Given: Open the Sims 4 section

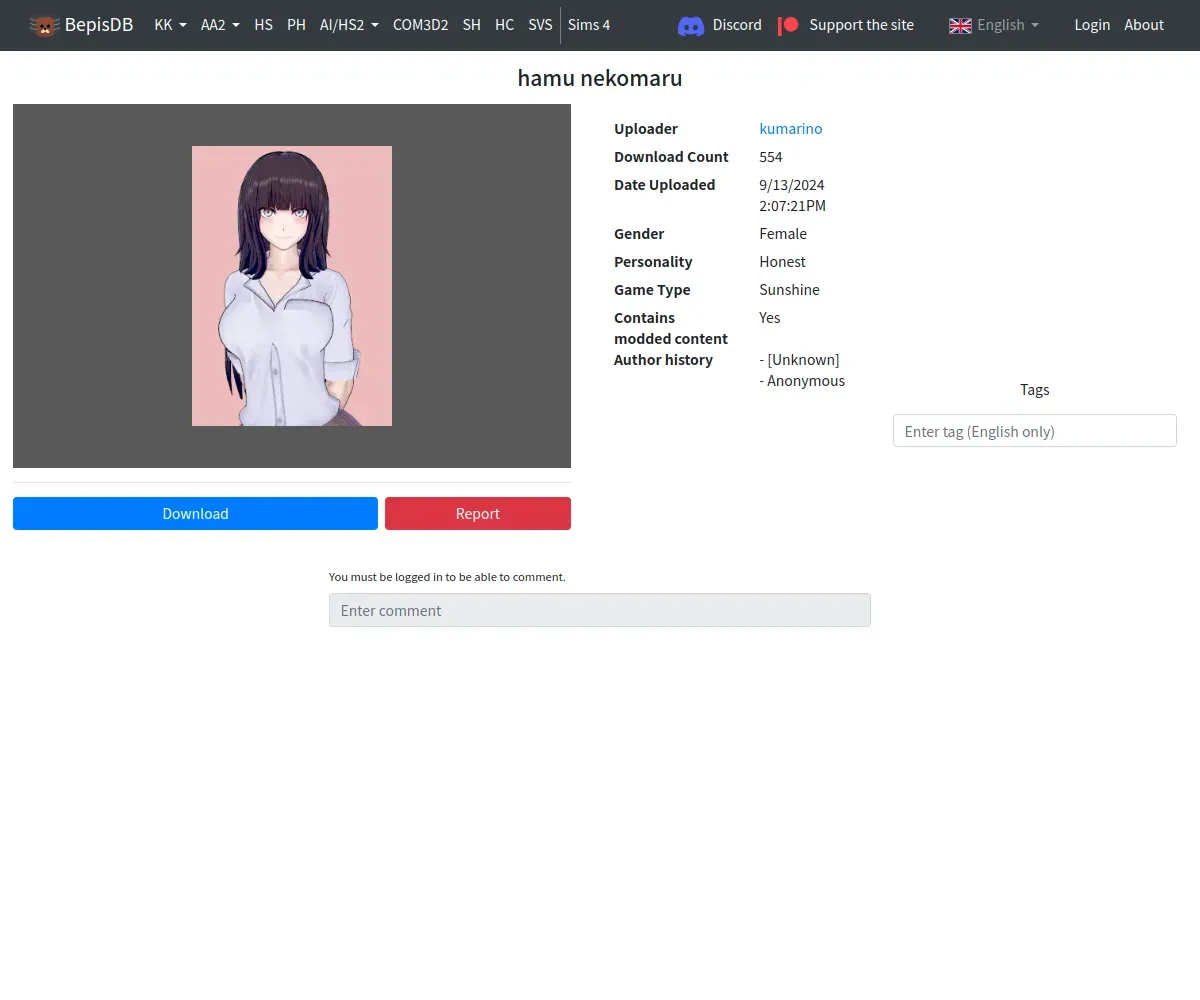Looking at the screenshot, I should (x=589, y=25).
